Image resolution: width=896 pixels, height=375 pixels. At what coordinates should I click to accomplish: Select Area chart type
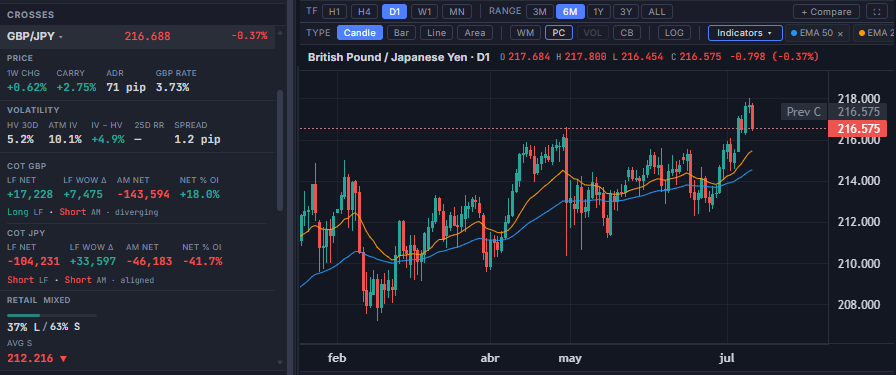pos(475,33)
